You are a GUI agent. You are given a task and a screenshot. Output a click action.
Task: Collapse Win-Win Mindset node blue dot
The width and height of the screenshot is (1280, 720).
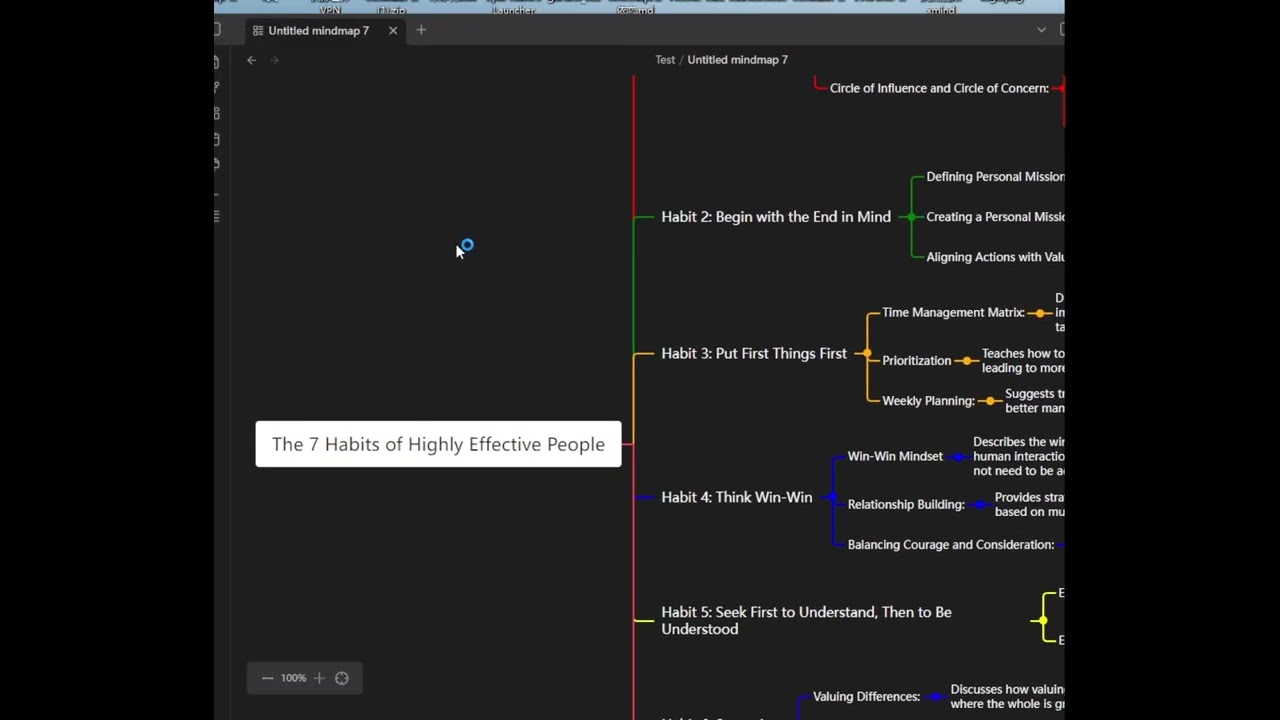pyautogui.click(x=959, y=457)
